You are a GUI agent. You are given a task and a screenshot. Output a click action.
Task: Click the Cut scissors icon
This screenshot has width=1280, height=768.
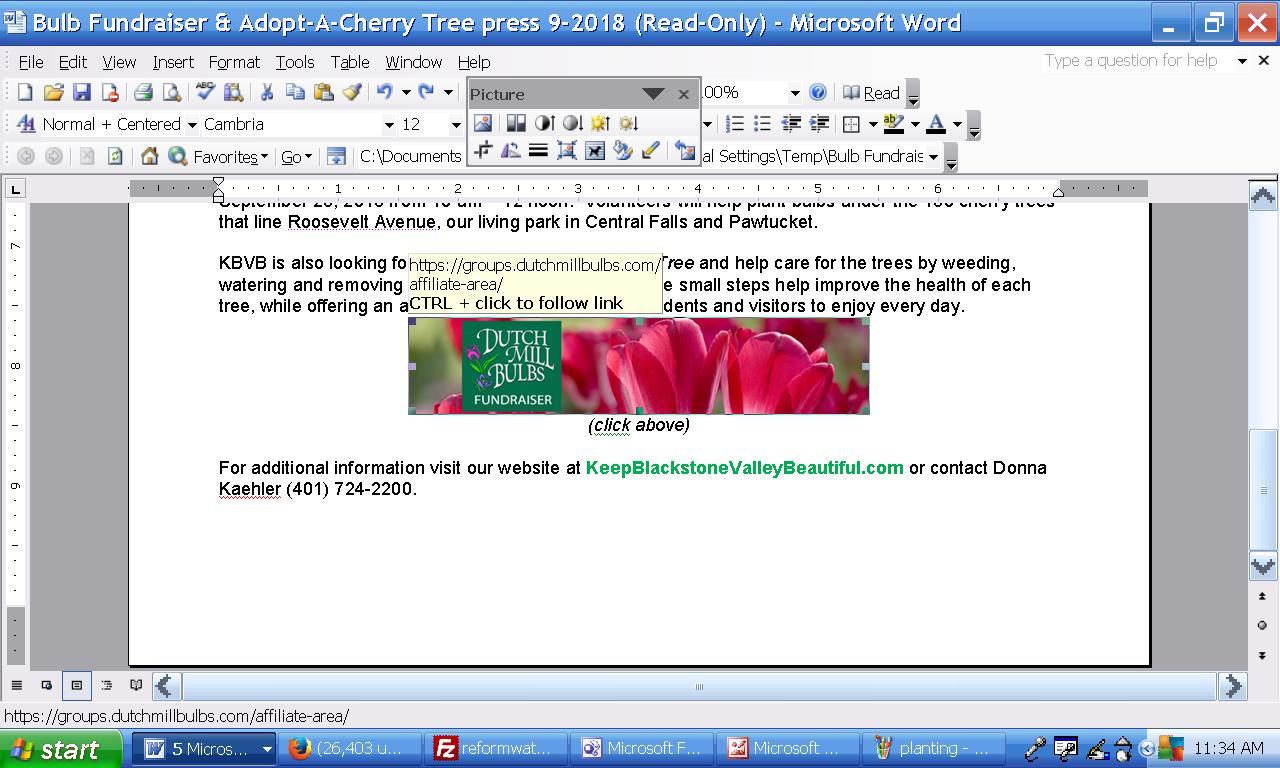(x=267, y=92)
